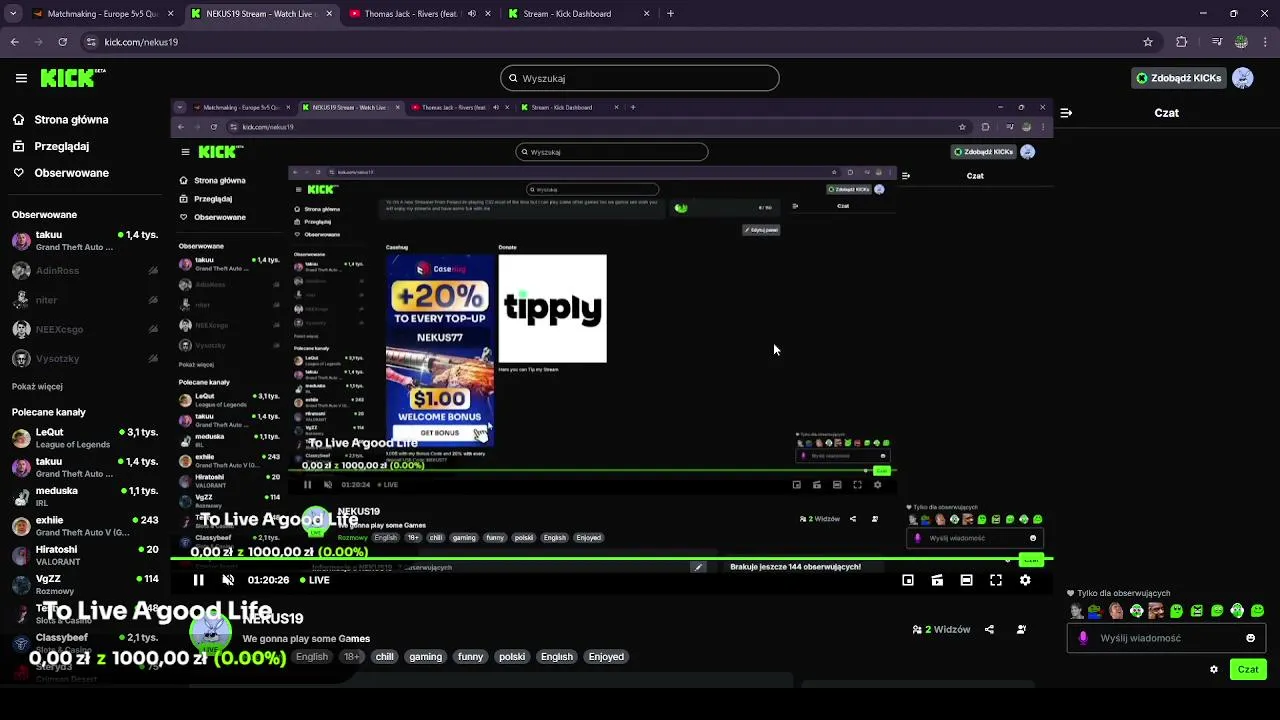
Task: Send message with Czat button
Action: tap(1248, 670)
